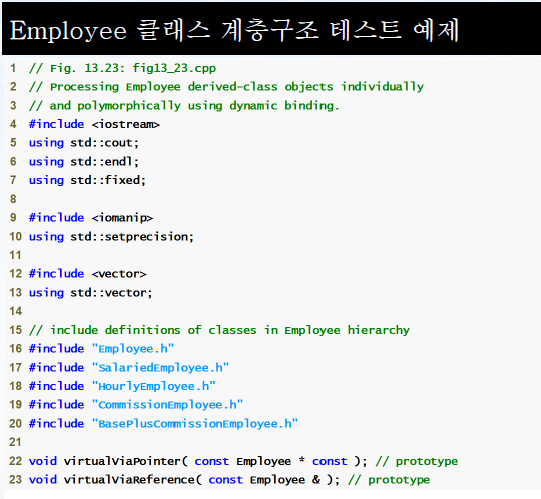Image resolution: width=541 pixels, height=499 pixels.
Task: Click the using std::vector statement
Action: (90, 293)
